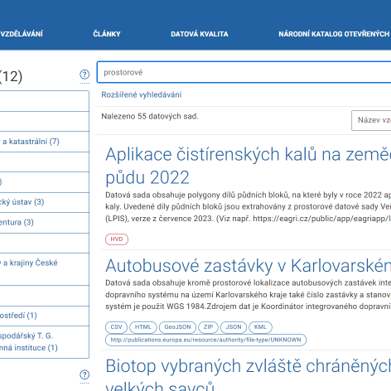Image resolution: width=391 pixels, height=391 pixels.
Task: Open DATOVÁ KVALITA navigation item
Action: click(199, 34)
